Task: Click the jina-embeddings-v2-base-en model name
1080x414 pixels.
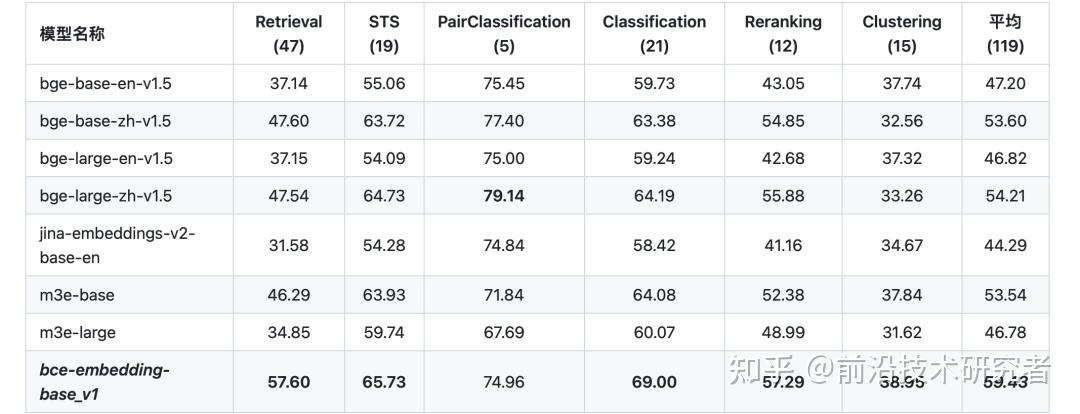Action: [117, 245]
